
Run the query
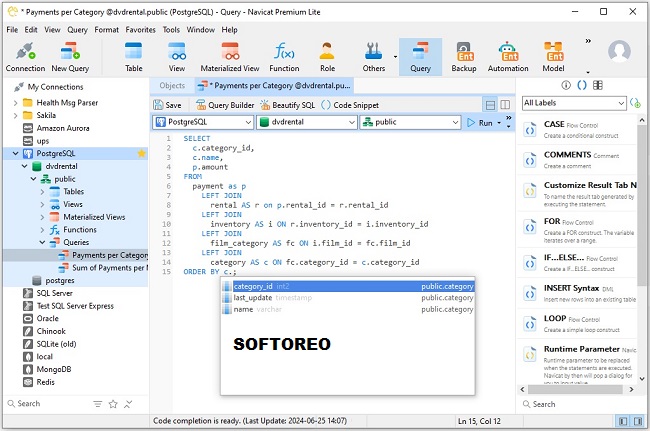click(480, 123)
